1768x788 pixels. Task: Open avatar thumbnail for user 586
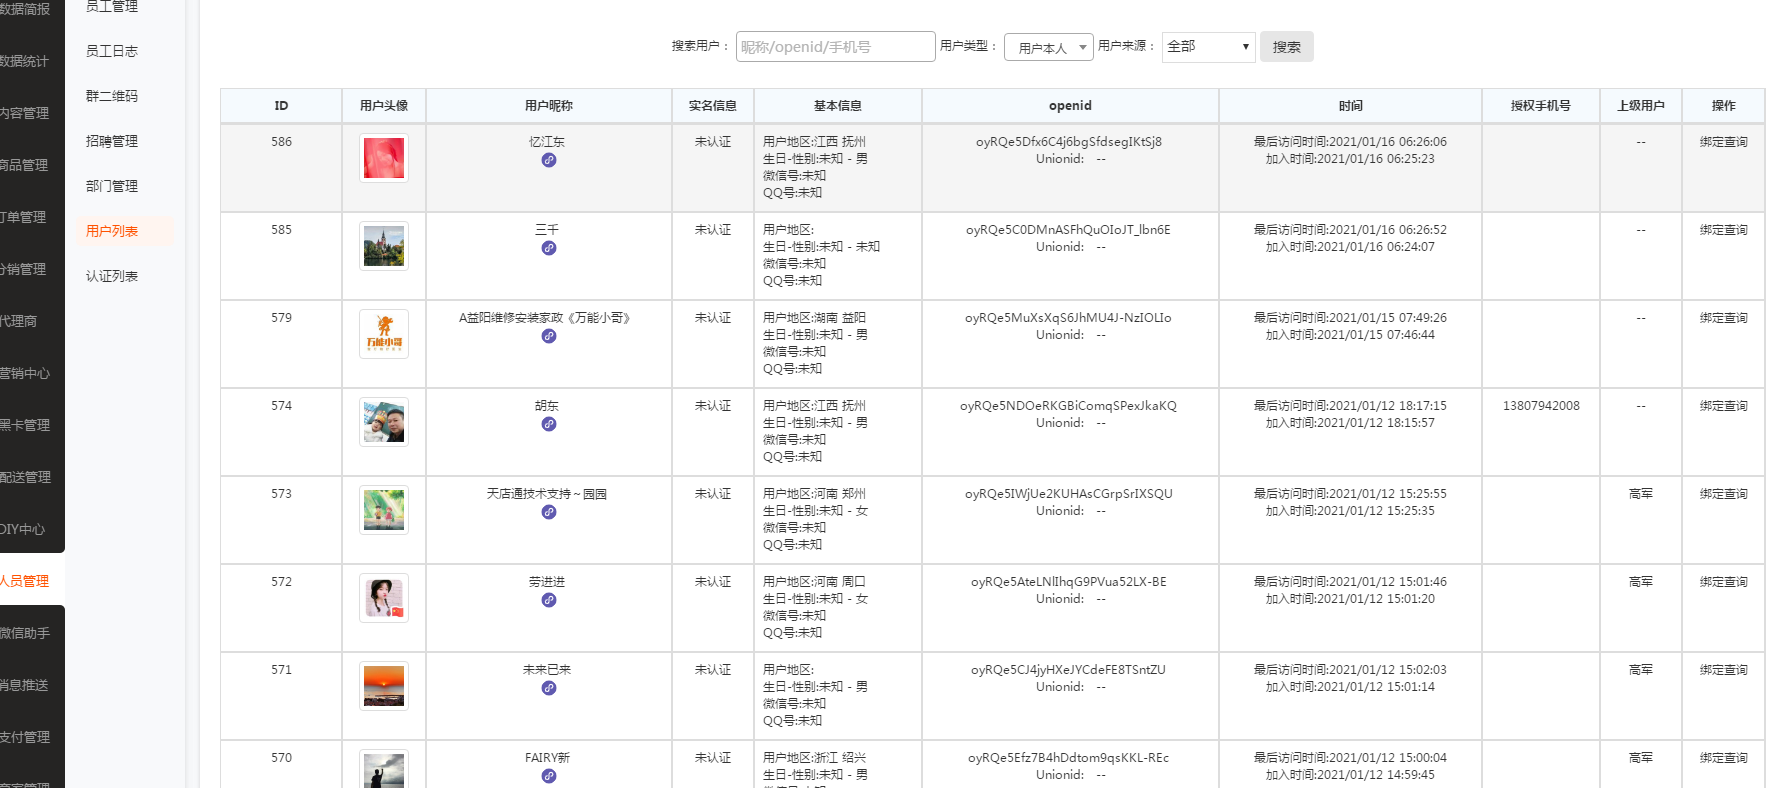pyautogui.click(x=384, y=158)
